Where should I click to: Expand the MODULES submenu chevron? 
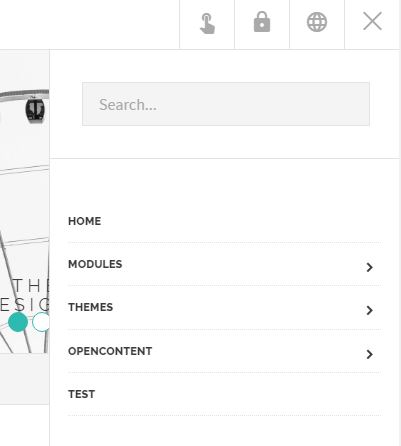(369, 267)
